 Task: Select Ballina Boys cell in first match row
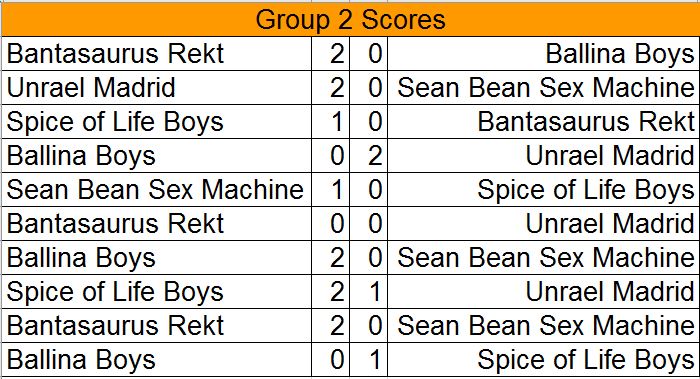coord(543,54)
